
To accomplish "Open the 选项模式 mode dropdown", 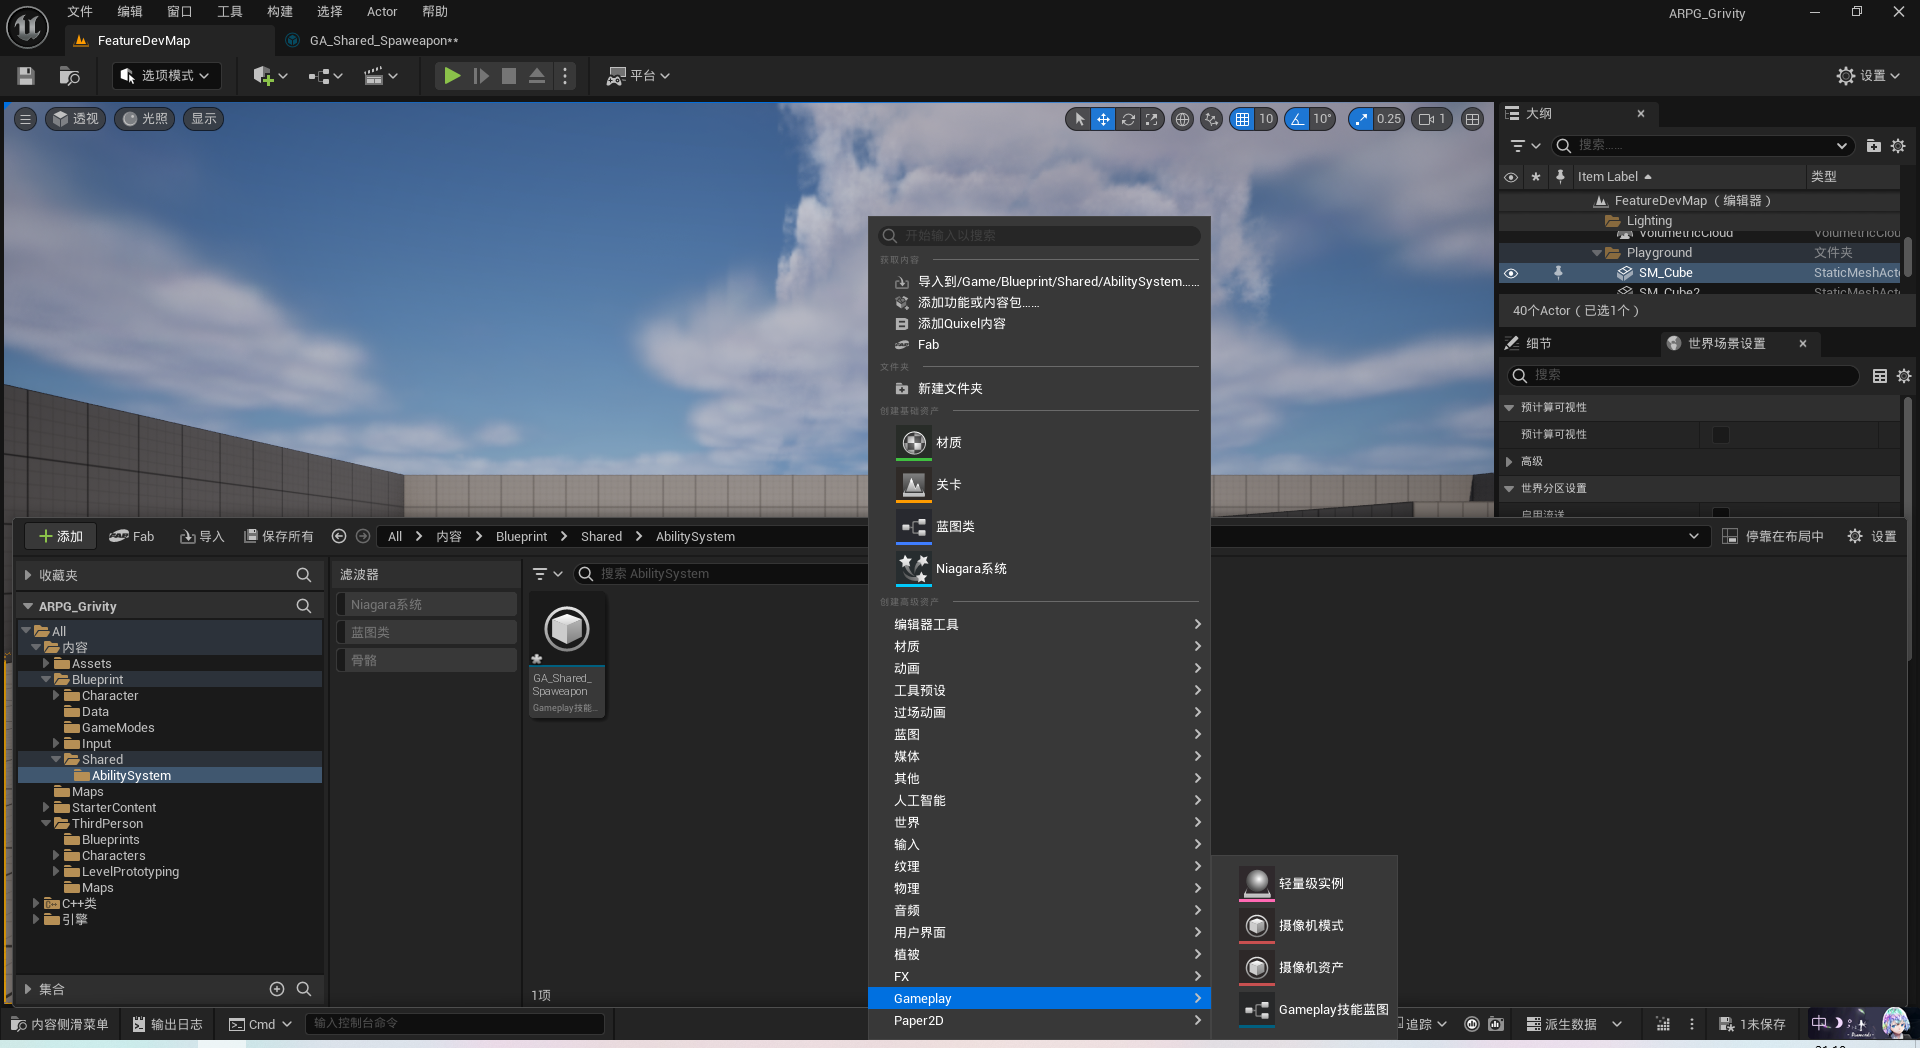I will (x=166, y=76).
